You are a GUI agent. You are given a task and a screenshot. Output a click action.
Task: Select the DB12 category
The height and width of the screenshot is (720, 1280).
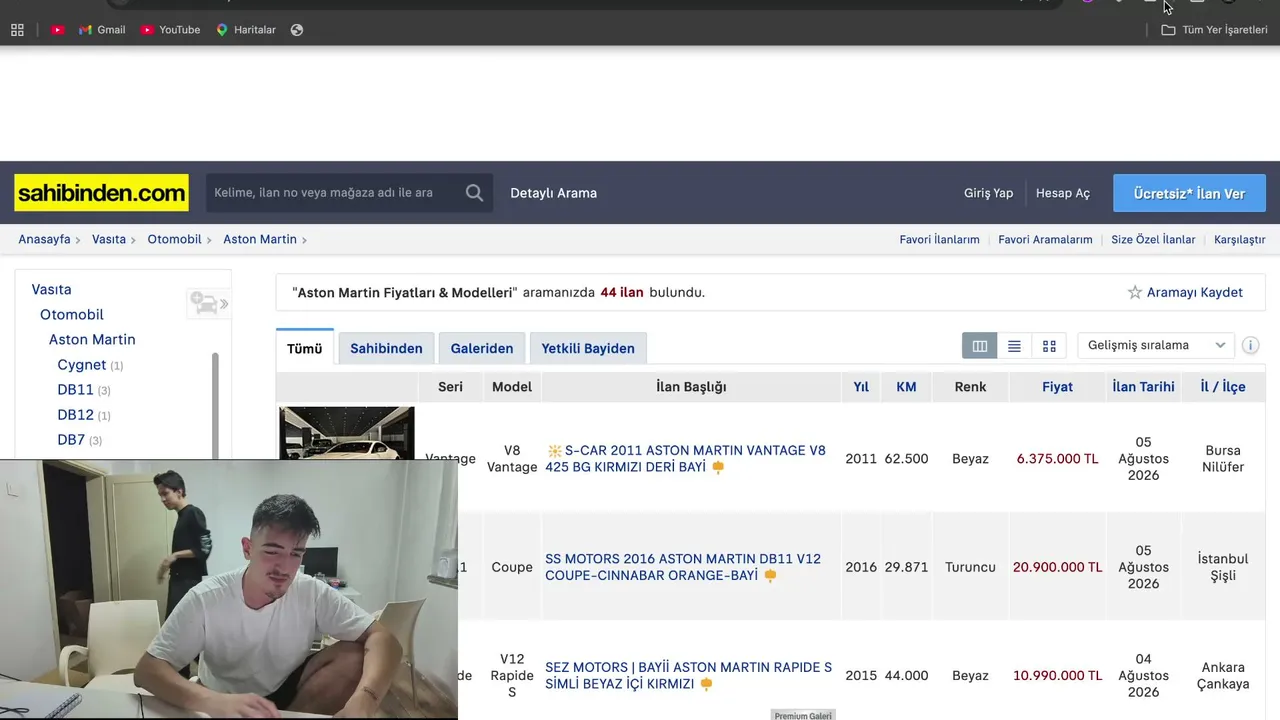(76, 415)
